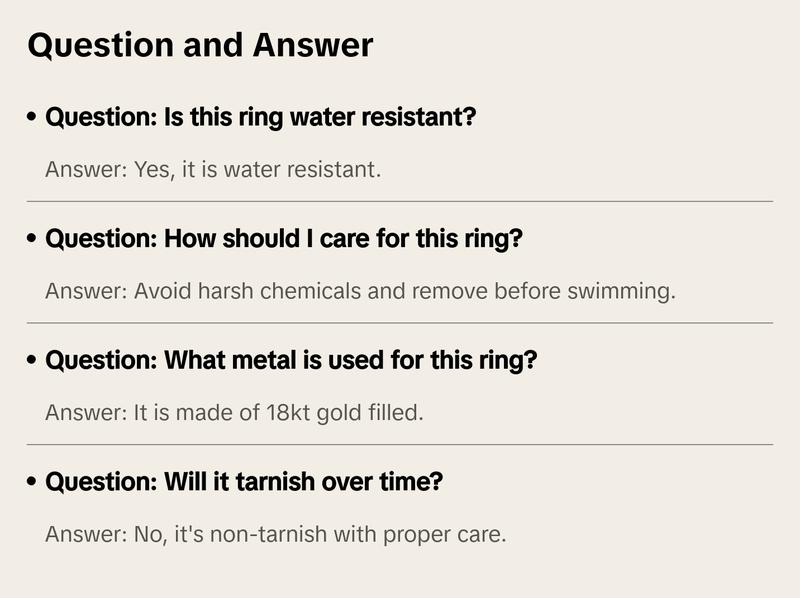Screen dimensions: 800x598
Task: Select the 'What metal is used for this ring?' question
Action: tap(291, 360)
